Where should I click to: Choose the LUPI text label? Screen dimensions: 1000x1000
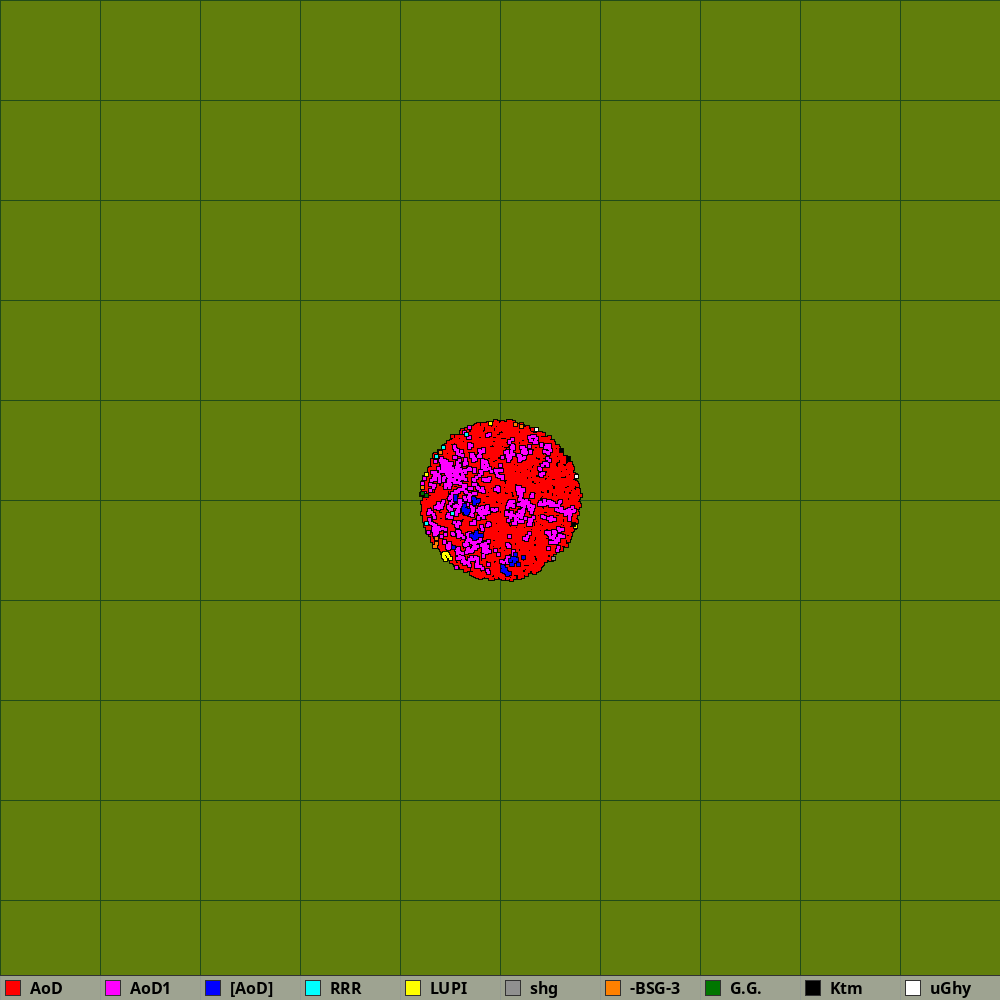click(448, 988)
